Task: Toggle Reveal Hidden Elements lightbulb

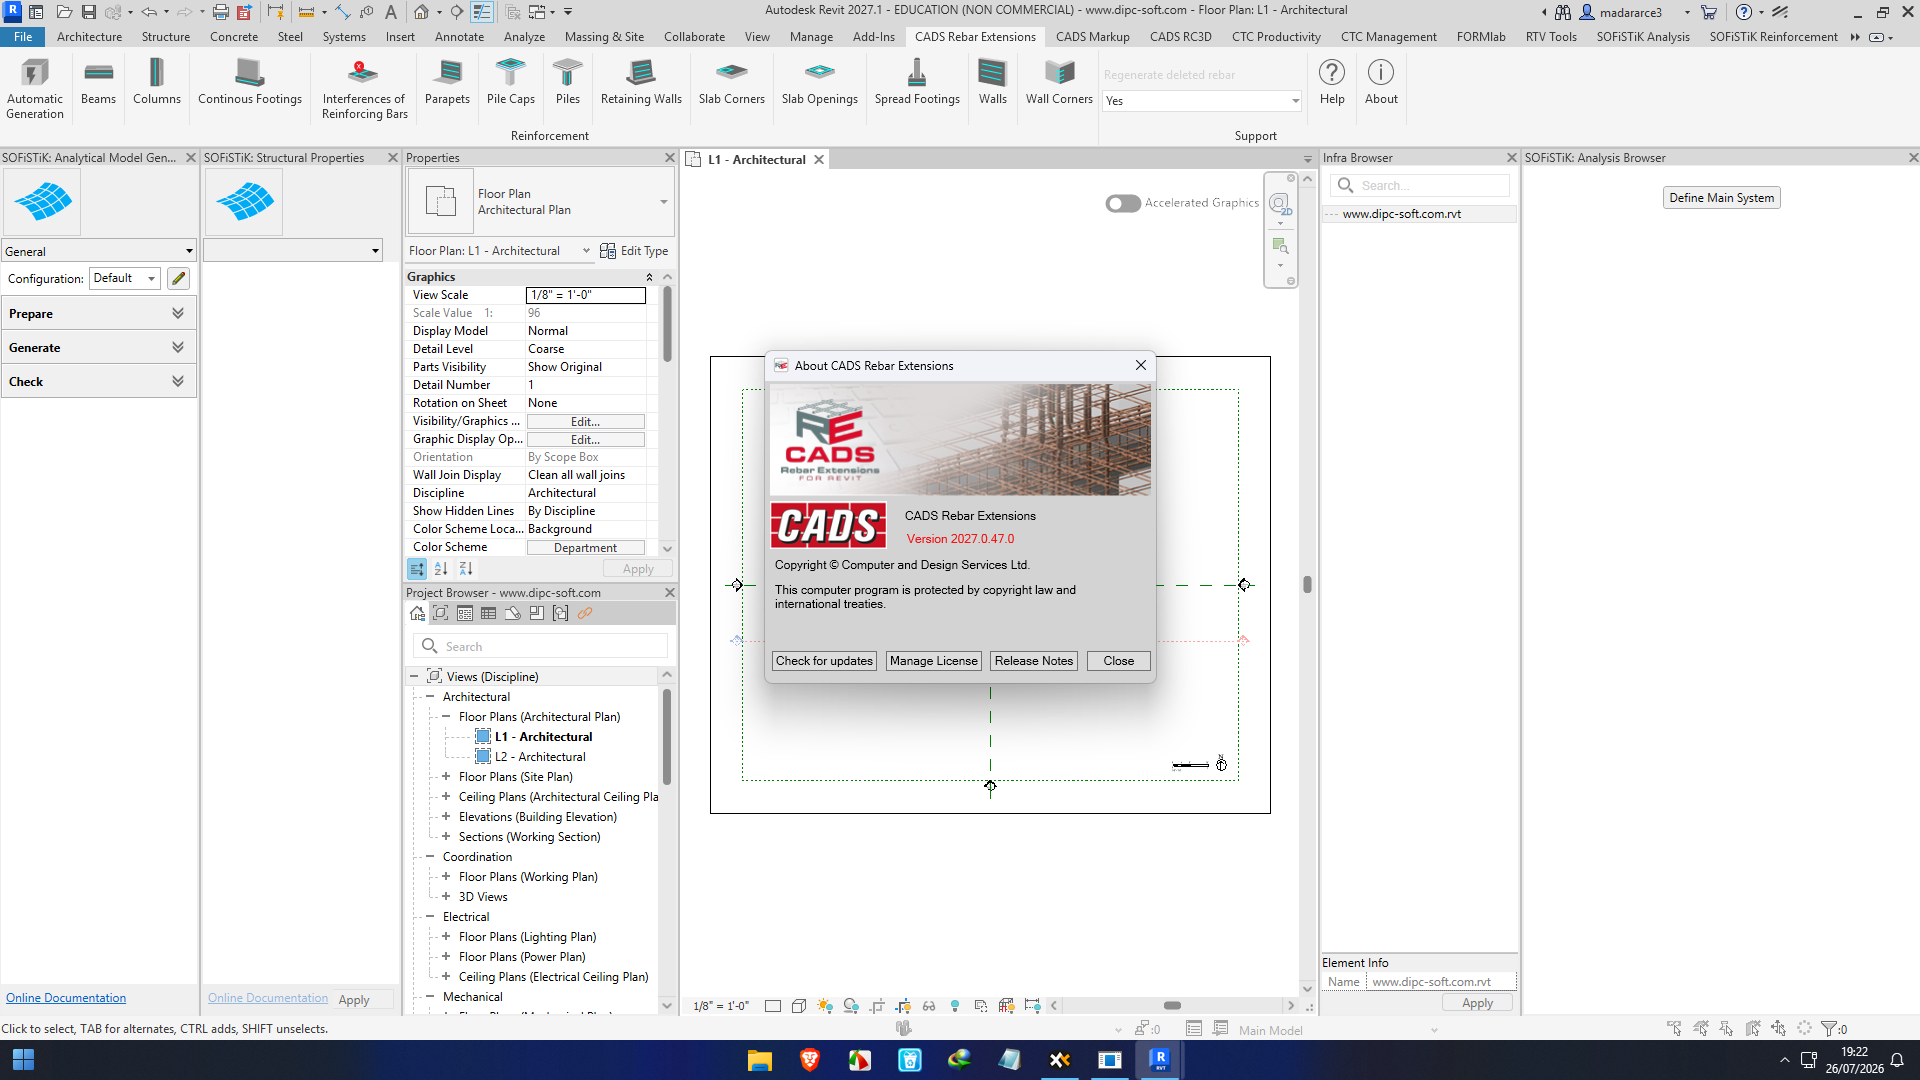Action: (x=955, y=1006)
